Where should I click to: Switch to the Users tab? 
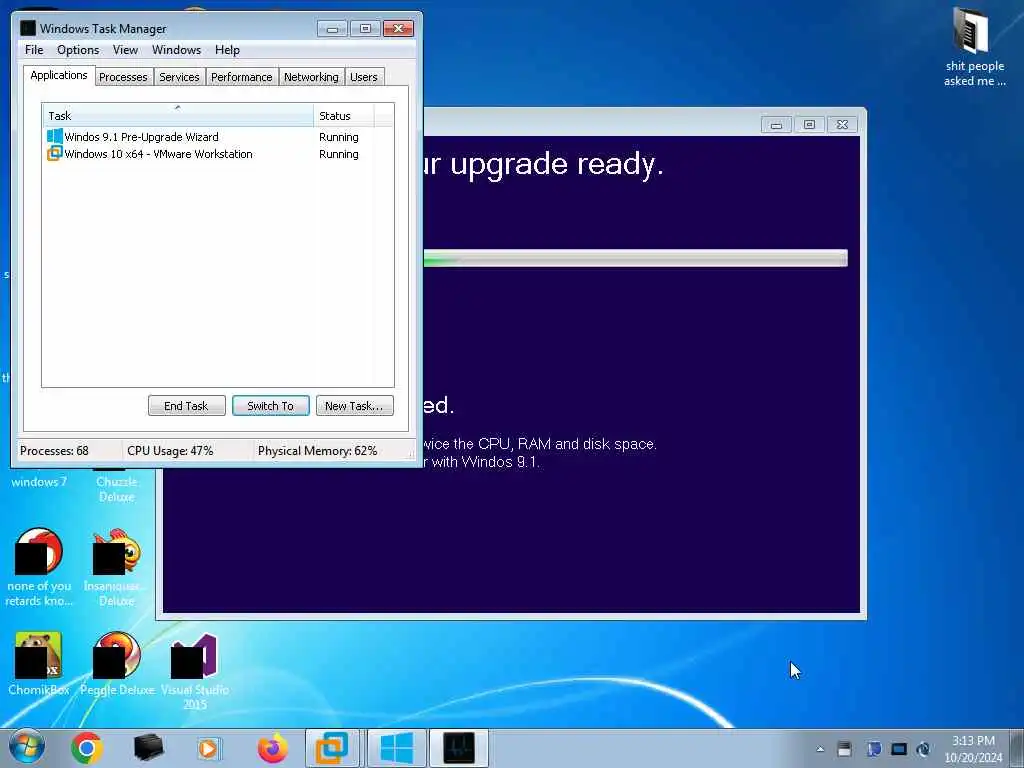(364, 77)
